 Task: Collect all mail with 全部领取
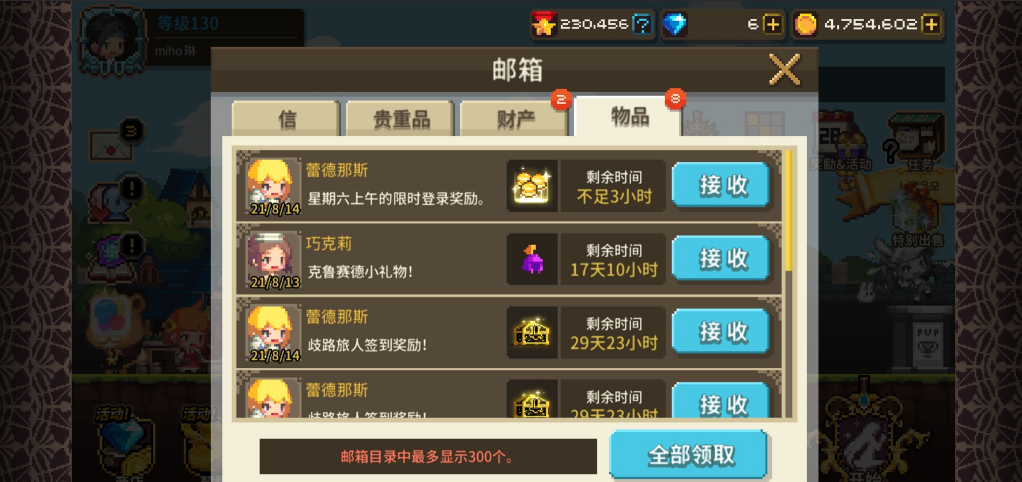click(688, 455)
